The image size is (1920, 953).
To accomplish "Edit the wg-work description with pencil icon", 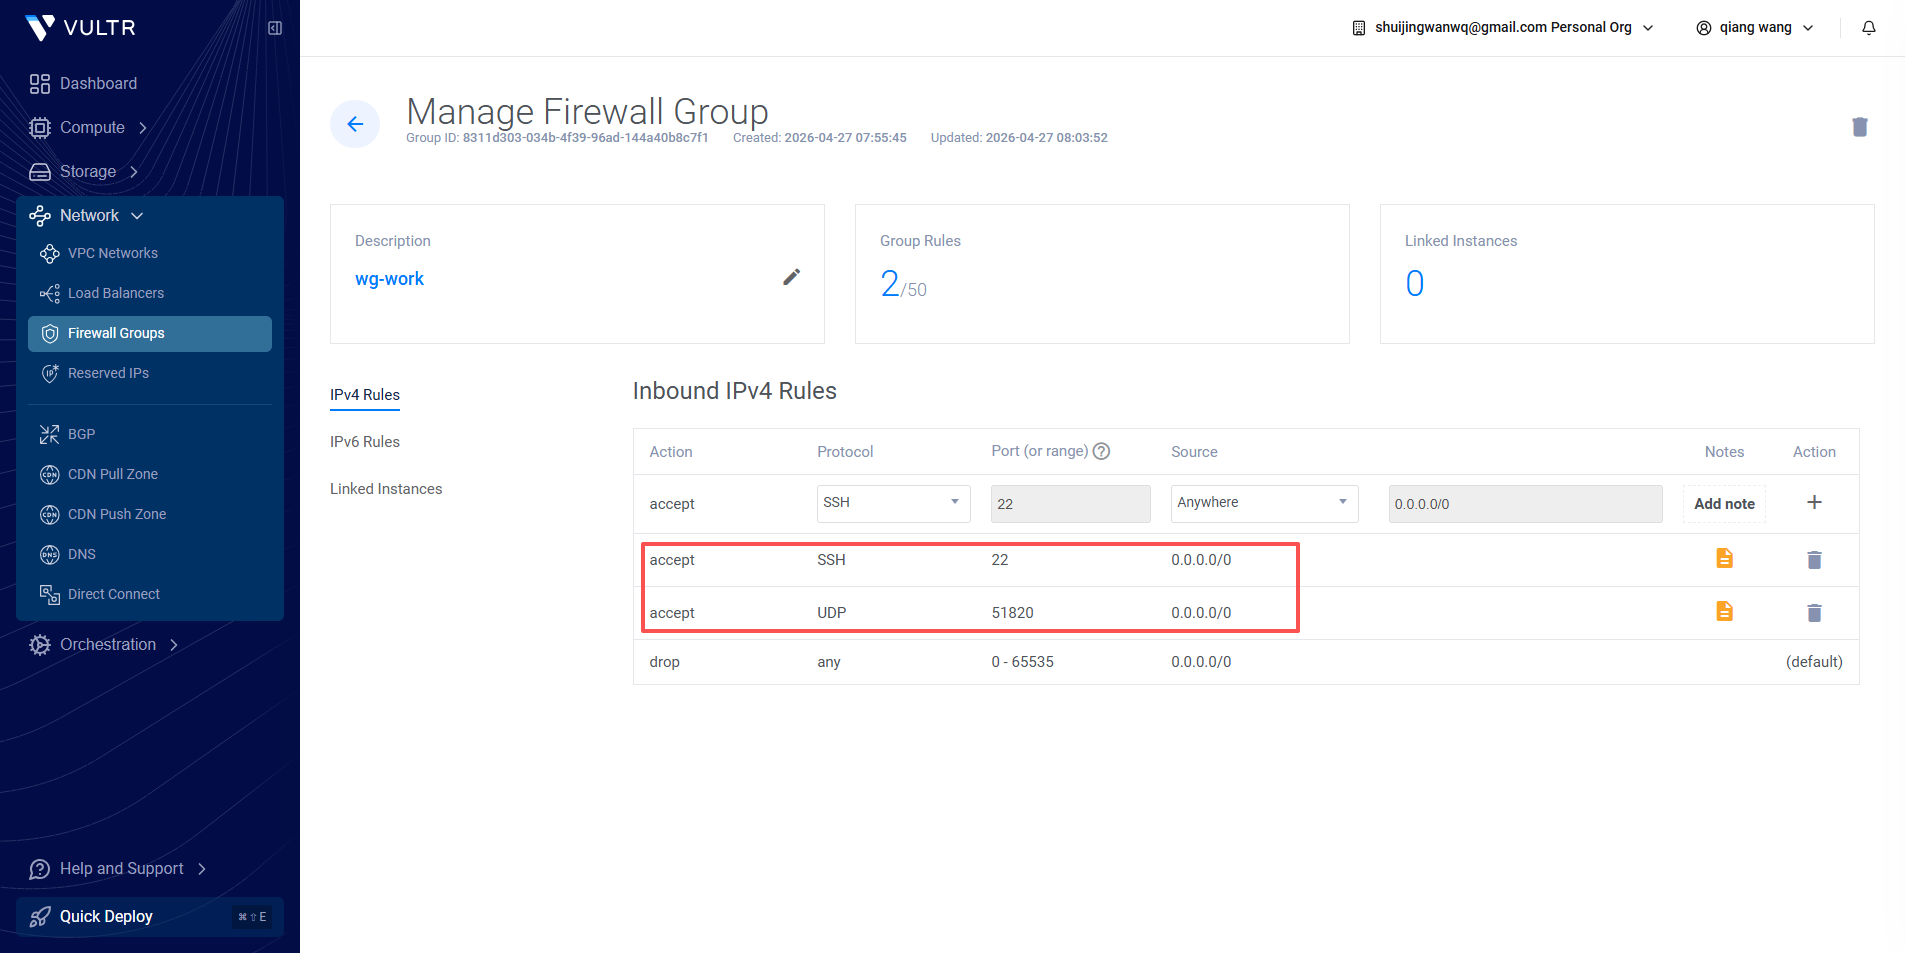I will 791,277.
